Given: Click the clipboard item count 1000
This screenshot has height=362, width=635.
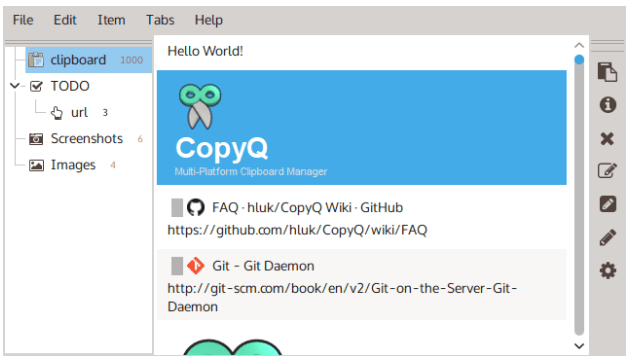Looking at the screenshot, I should point(132,60).
